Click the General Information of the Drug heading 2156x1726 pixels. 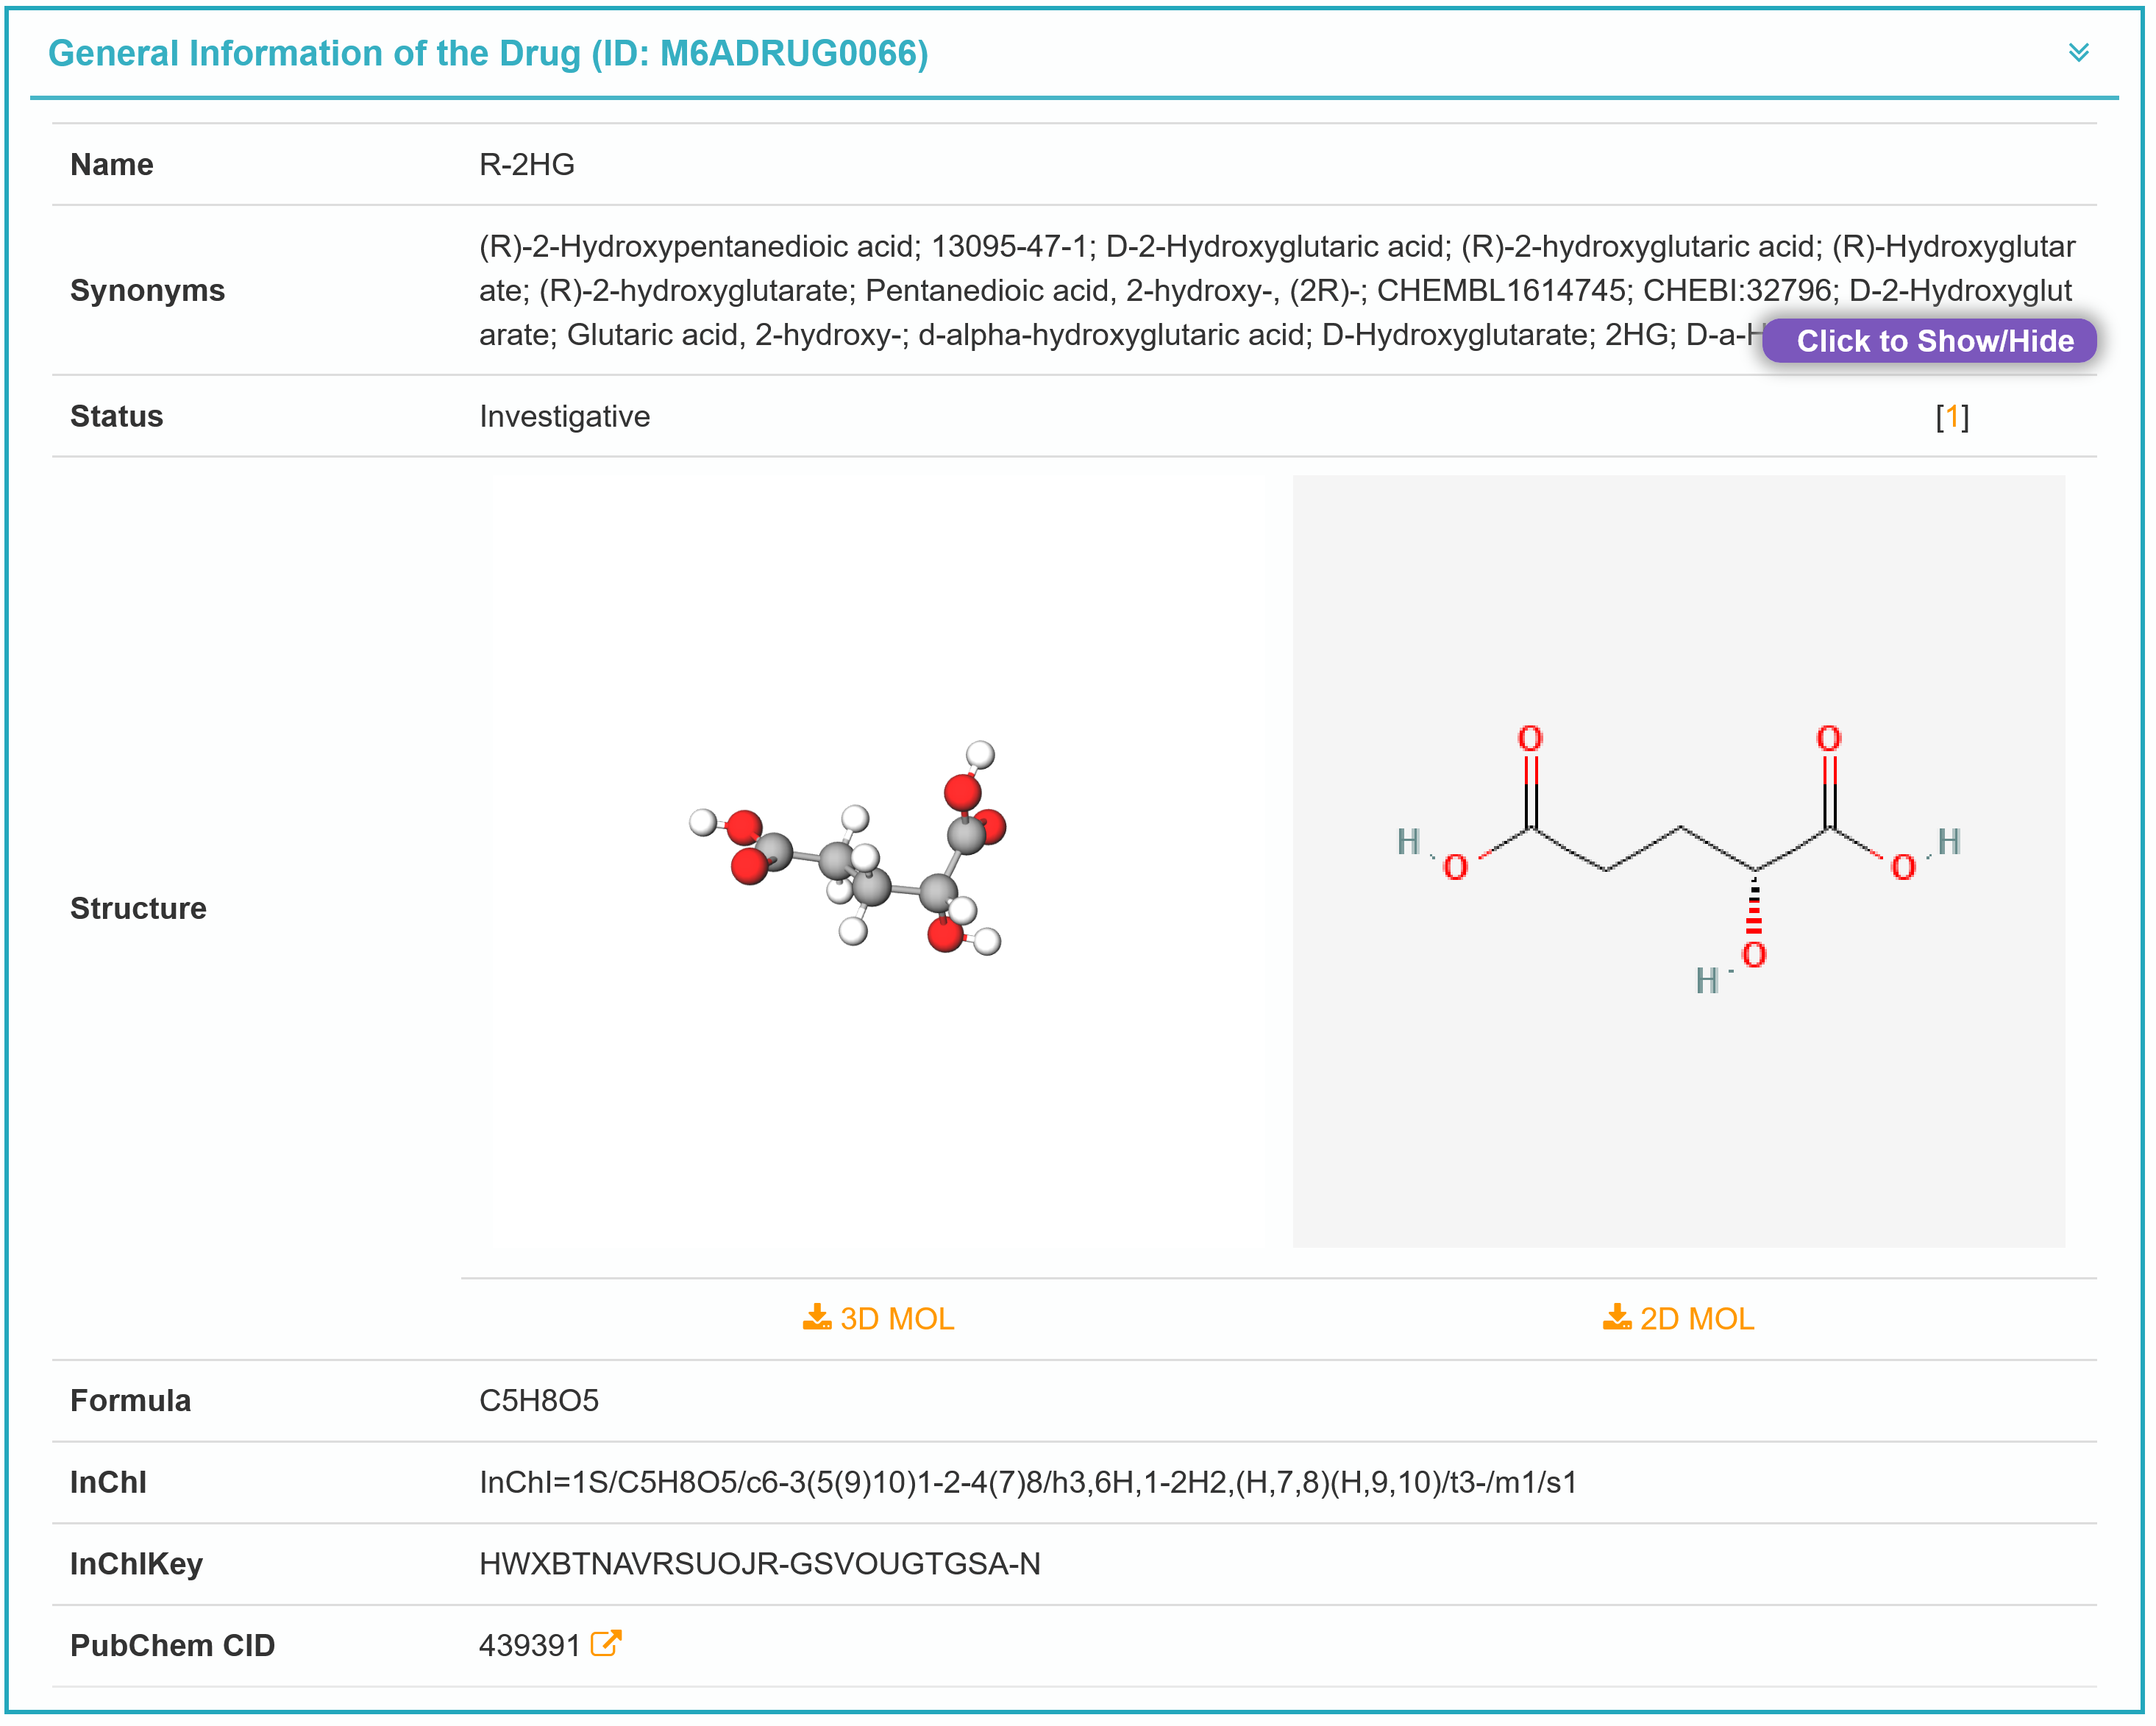tap(488, 53)
